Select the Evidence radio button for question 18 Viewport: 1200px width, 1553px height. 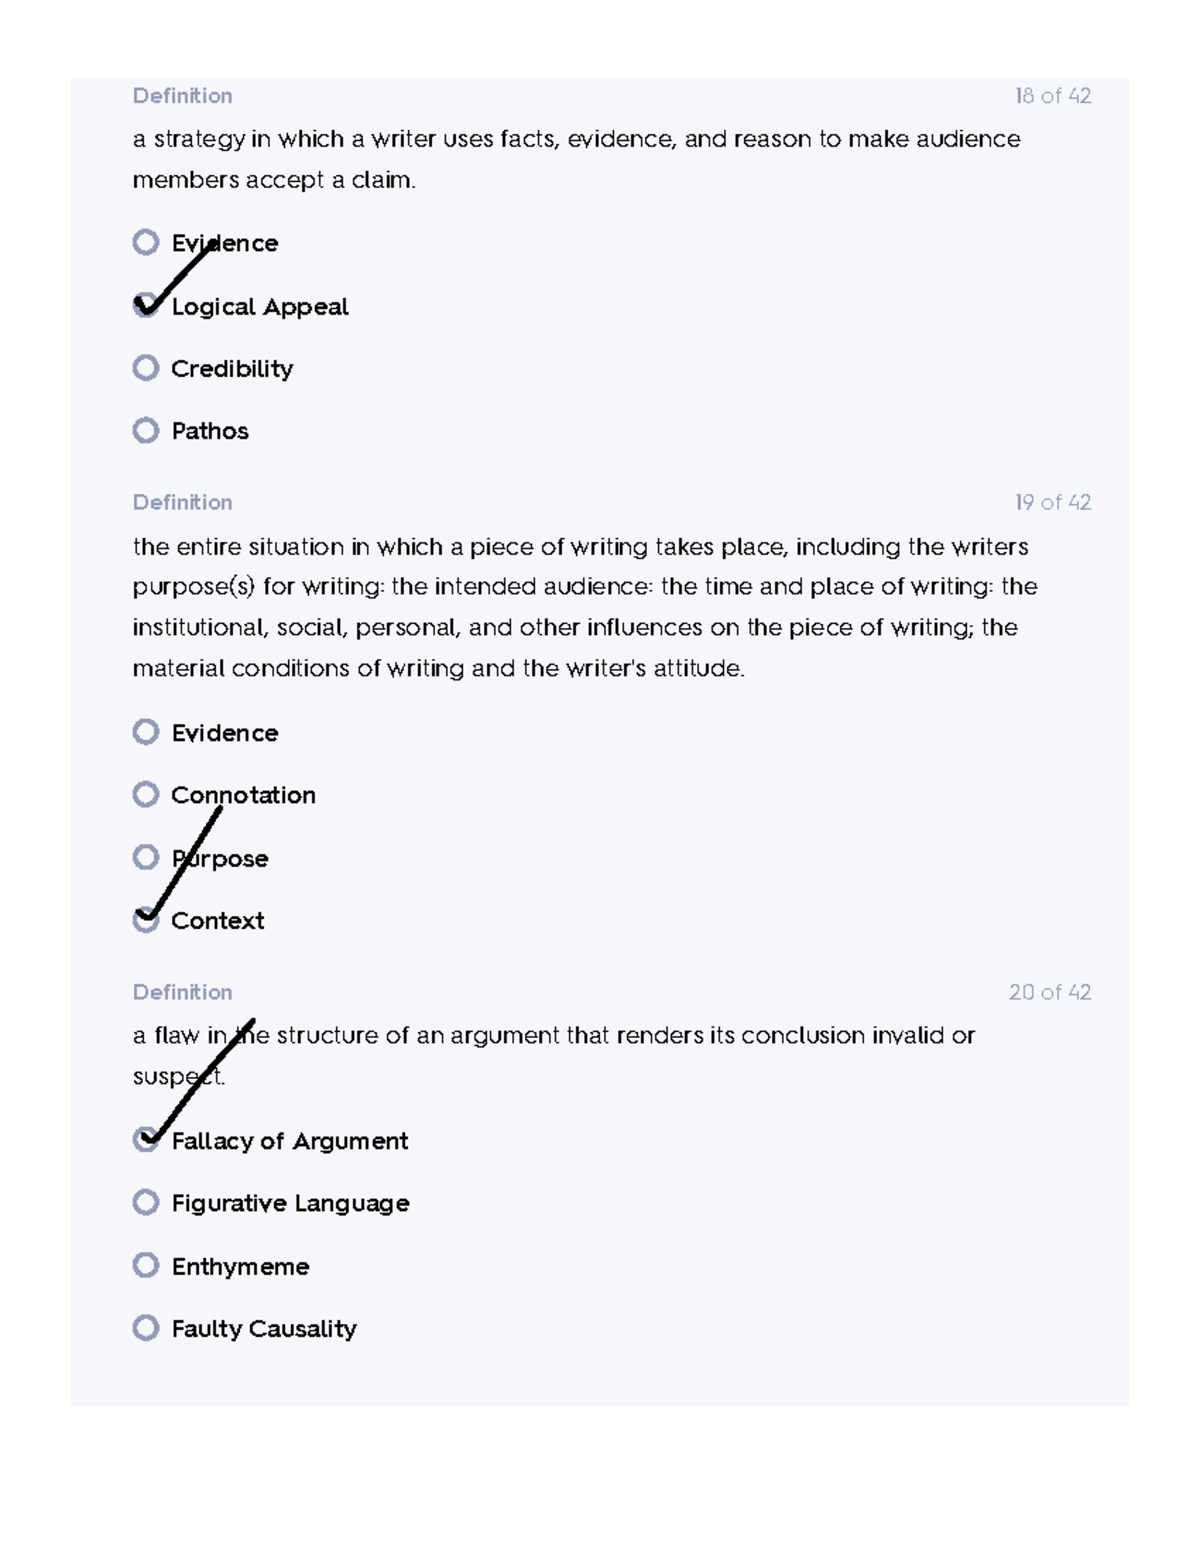(x=146, y=242)
